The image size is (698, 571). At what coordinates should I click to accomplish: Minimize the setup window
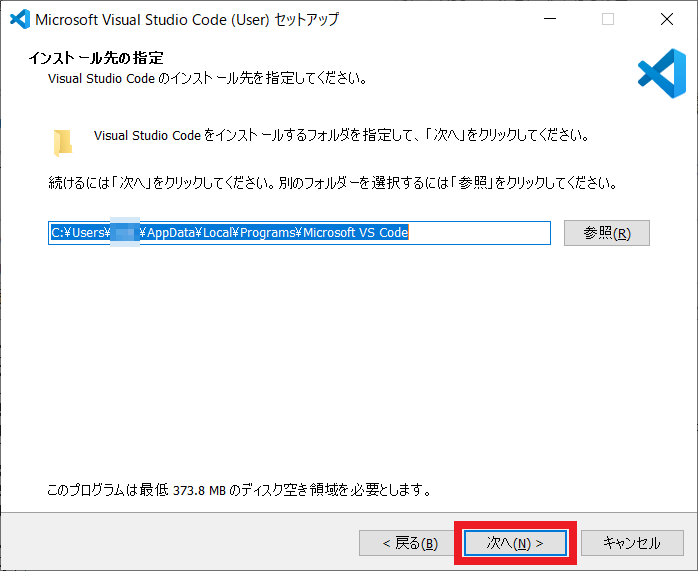[550, 19]
